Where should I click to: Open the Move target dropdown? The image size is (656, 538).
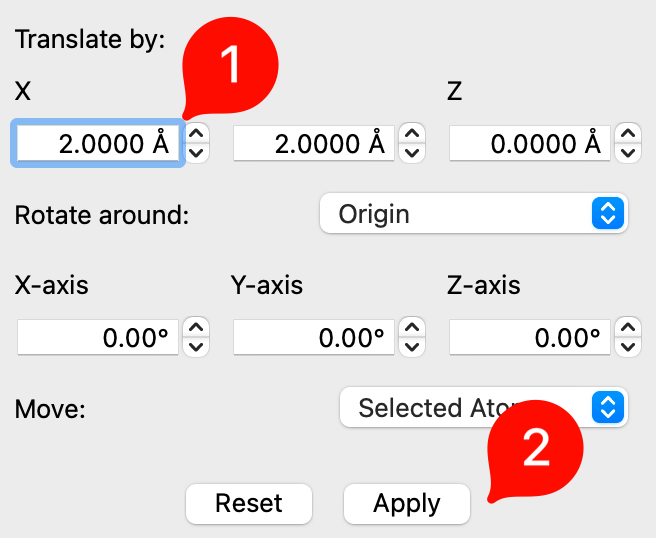point(483,408)
